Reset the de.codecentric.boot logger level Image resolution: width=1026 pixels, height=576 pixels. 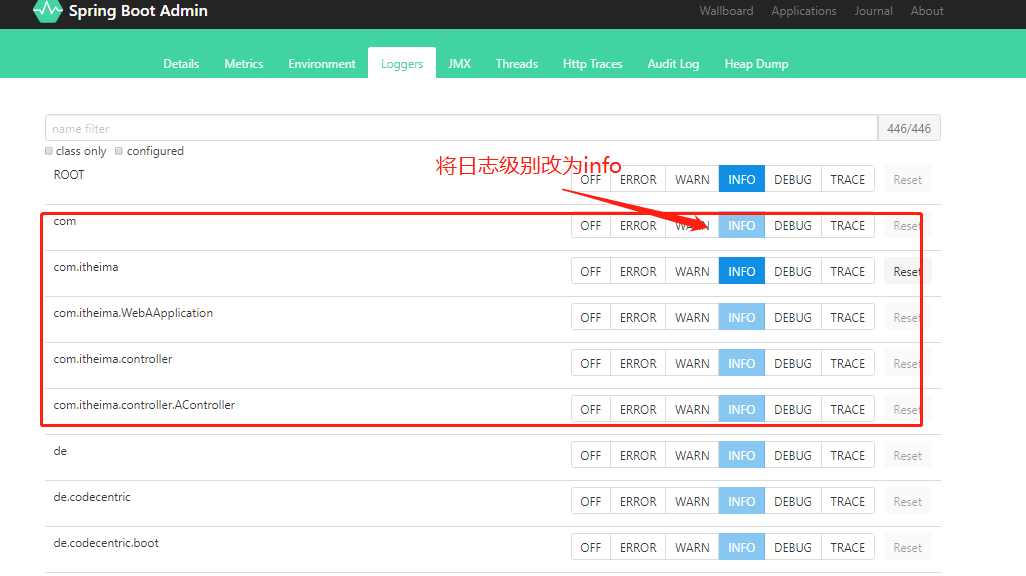[907, 547]
